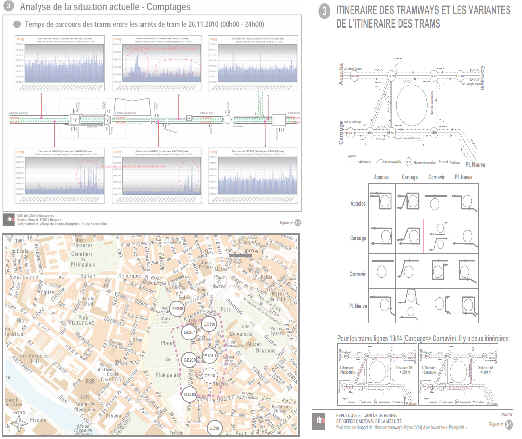Click the 'Cornavin' row label of the variants matrix

coord(357,274)
